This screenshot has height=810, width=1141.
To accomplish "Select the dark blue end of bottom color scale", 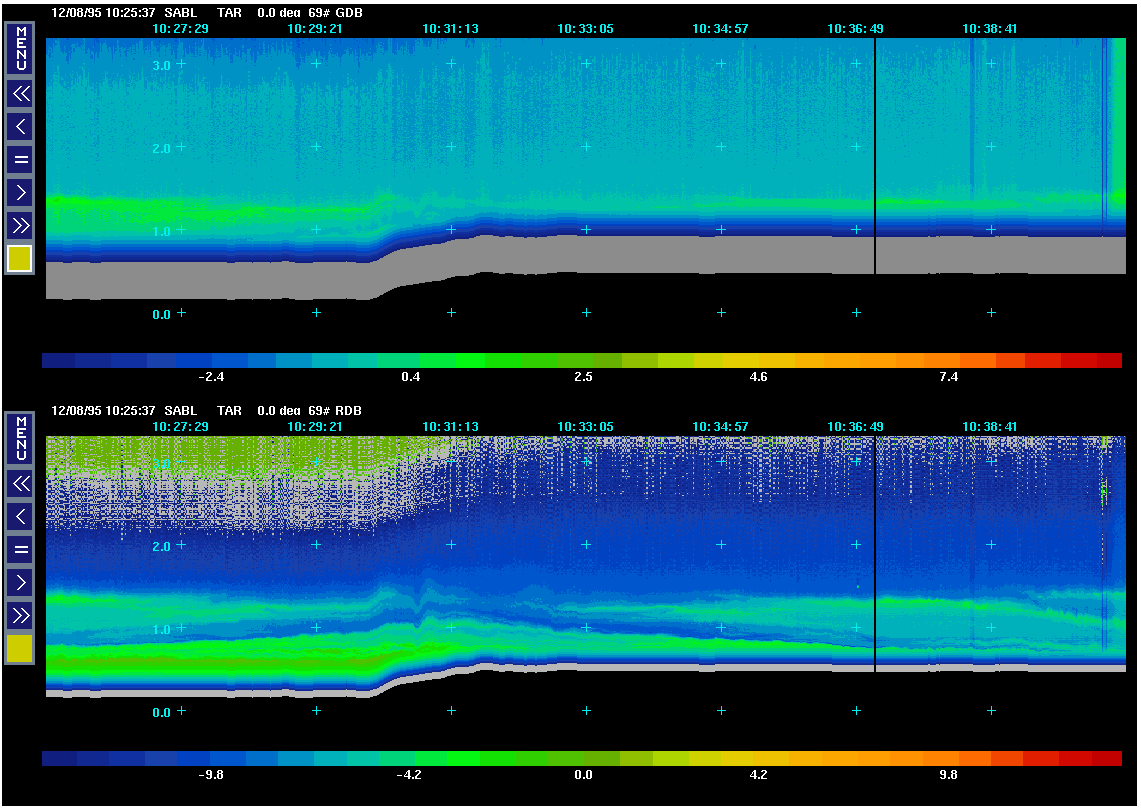I will (x=58, y=758).
